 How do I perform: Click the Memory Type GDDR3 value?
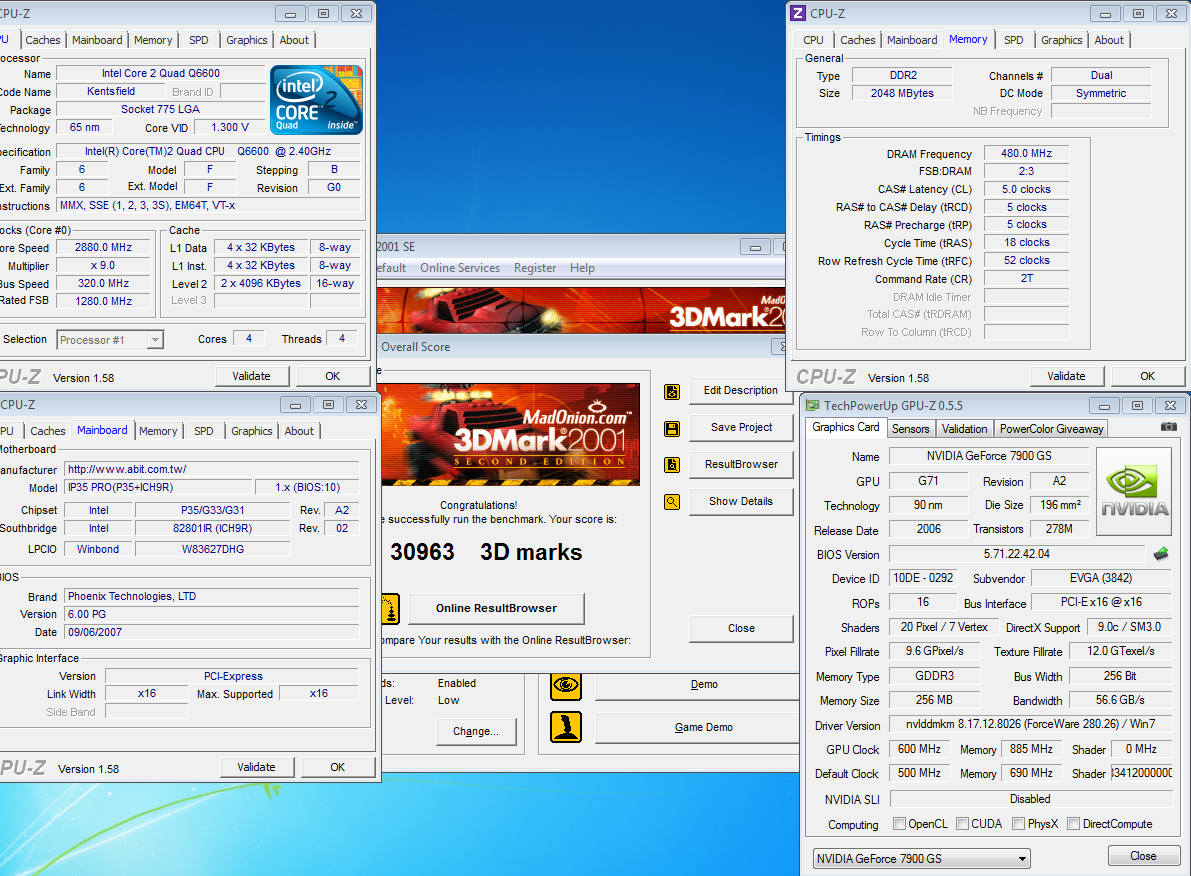point(934,676)
